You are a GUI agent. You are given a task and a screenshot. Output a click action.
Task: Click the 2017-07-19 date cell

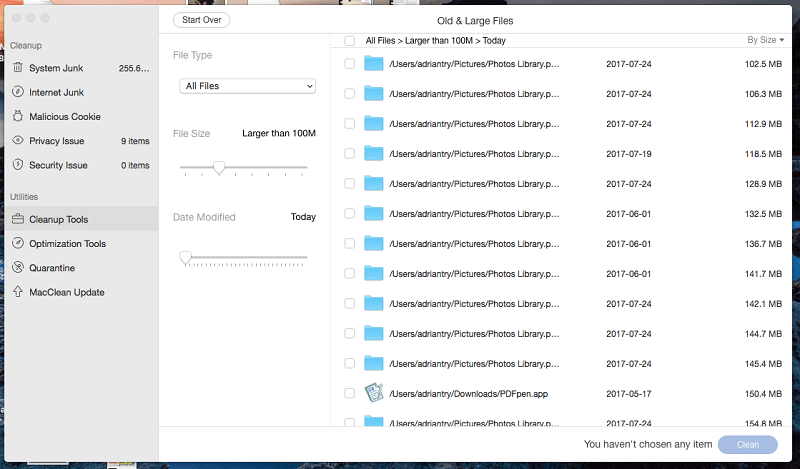pyautogui.click(x=629, y=154)
